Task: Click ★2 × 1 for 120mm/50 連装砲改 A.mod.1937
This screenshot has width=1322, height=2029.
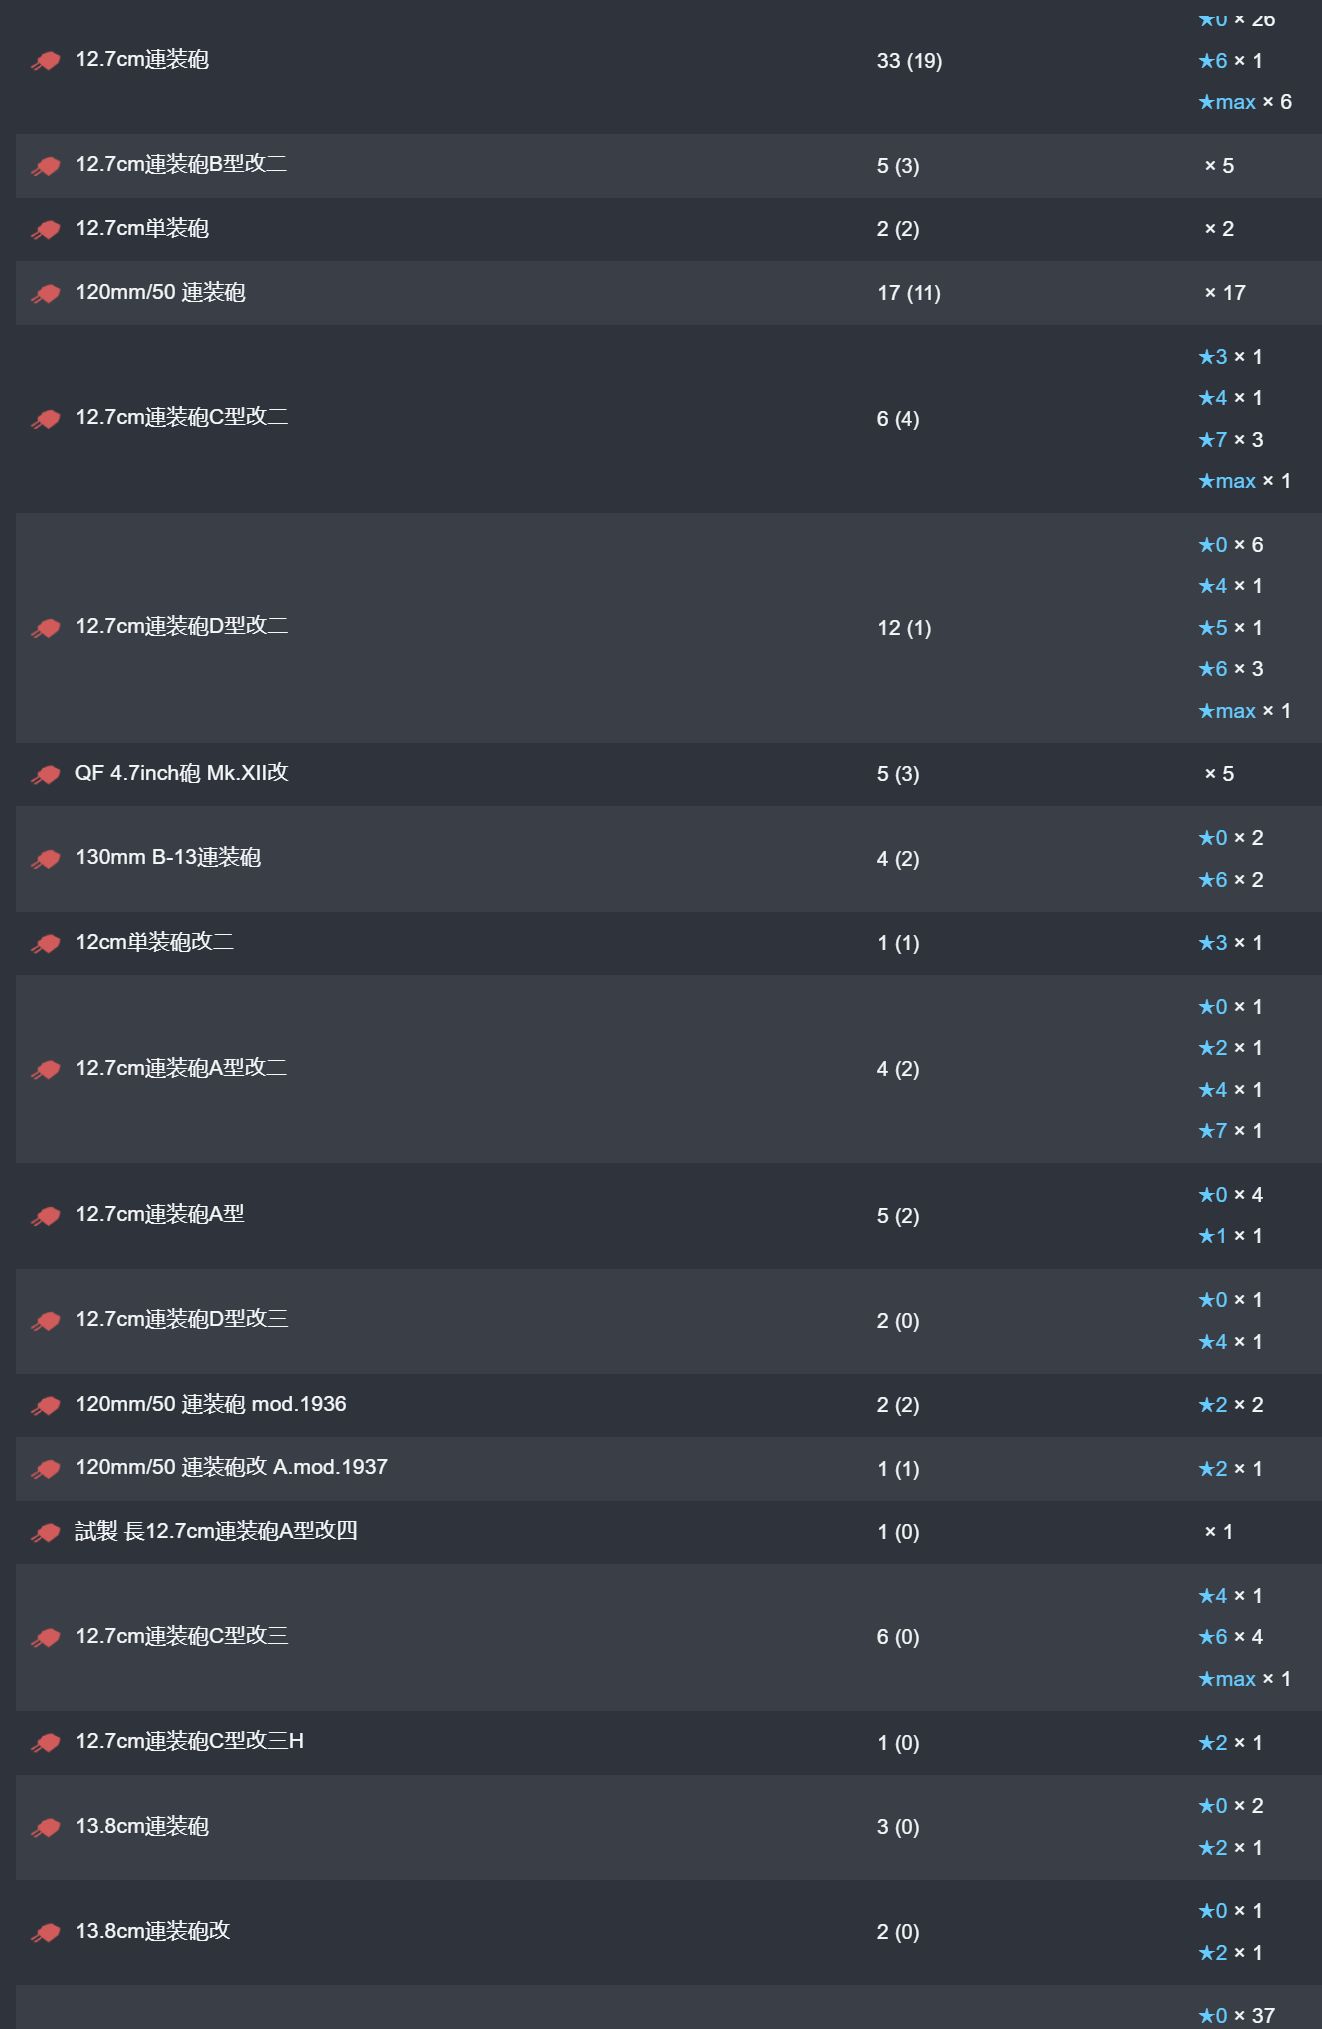Action: click(x=1231, y=1469)
